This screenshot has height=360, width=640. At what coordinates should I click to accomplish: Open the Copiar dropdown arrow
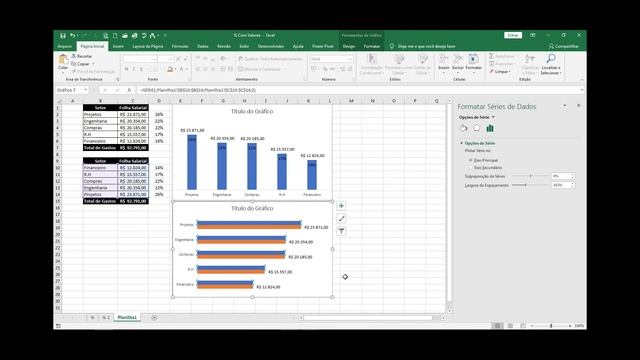point(93,64)
